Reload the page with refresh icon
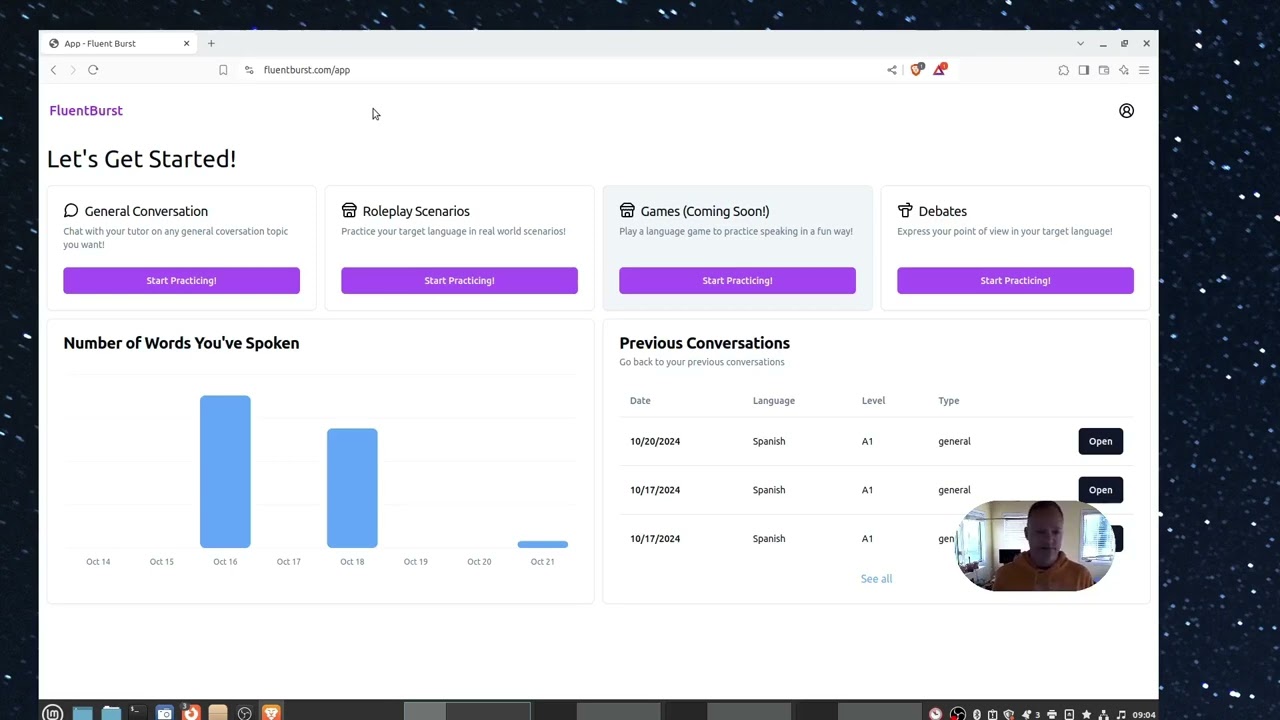 tap(93, 70)
